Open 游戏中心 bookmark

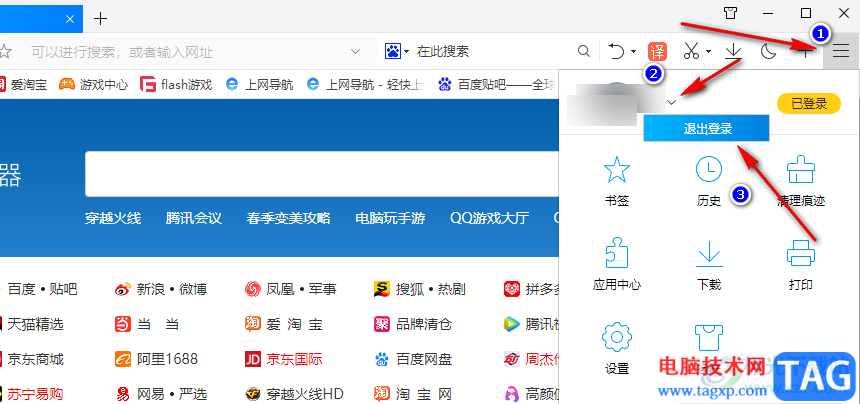pyautogui.click(x=93, y=84)
